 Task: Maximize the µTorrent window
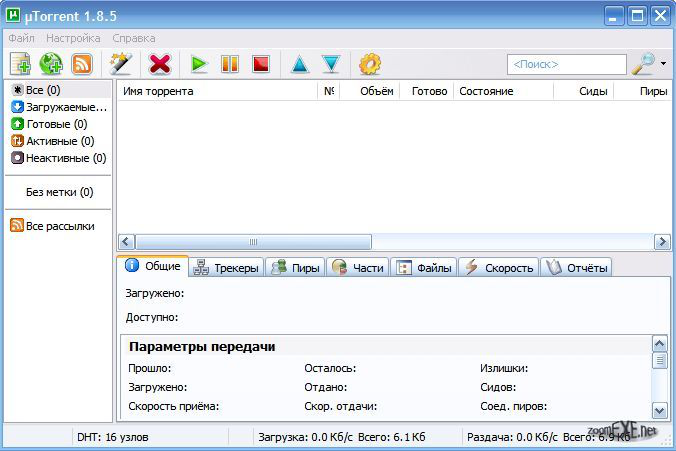pos(637,16)
